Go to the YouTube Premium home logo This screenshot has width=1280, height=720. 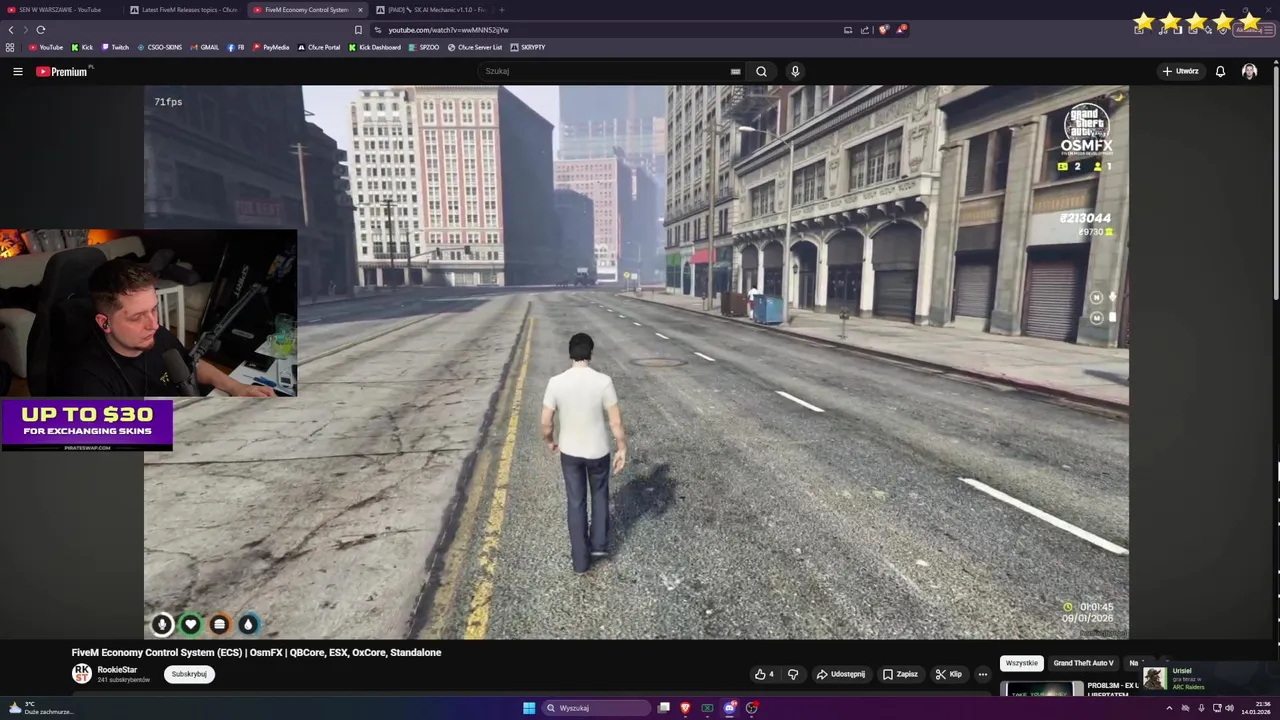(x=63, y=71)
